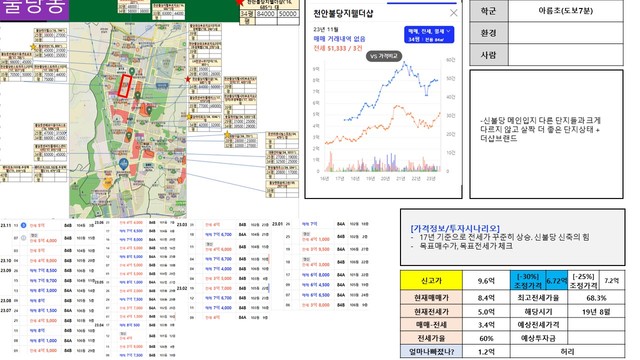Select the 아름초(도보7분) cell
The image size is (640, 360).
point(566,11)
